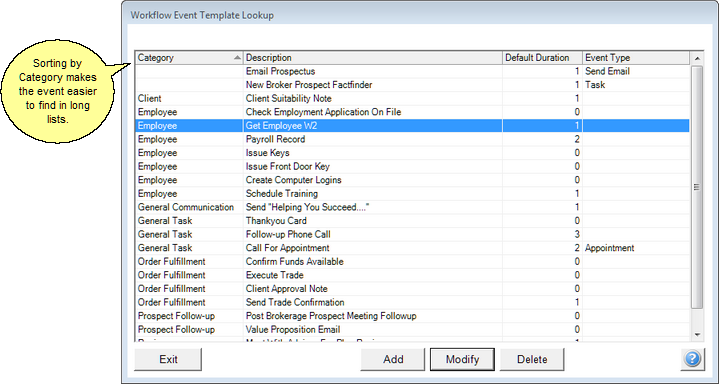Select the Payroll Record row
The width and height of the screenshot is (719, 384).
(412, 139)
